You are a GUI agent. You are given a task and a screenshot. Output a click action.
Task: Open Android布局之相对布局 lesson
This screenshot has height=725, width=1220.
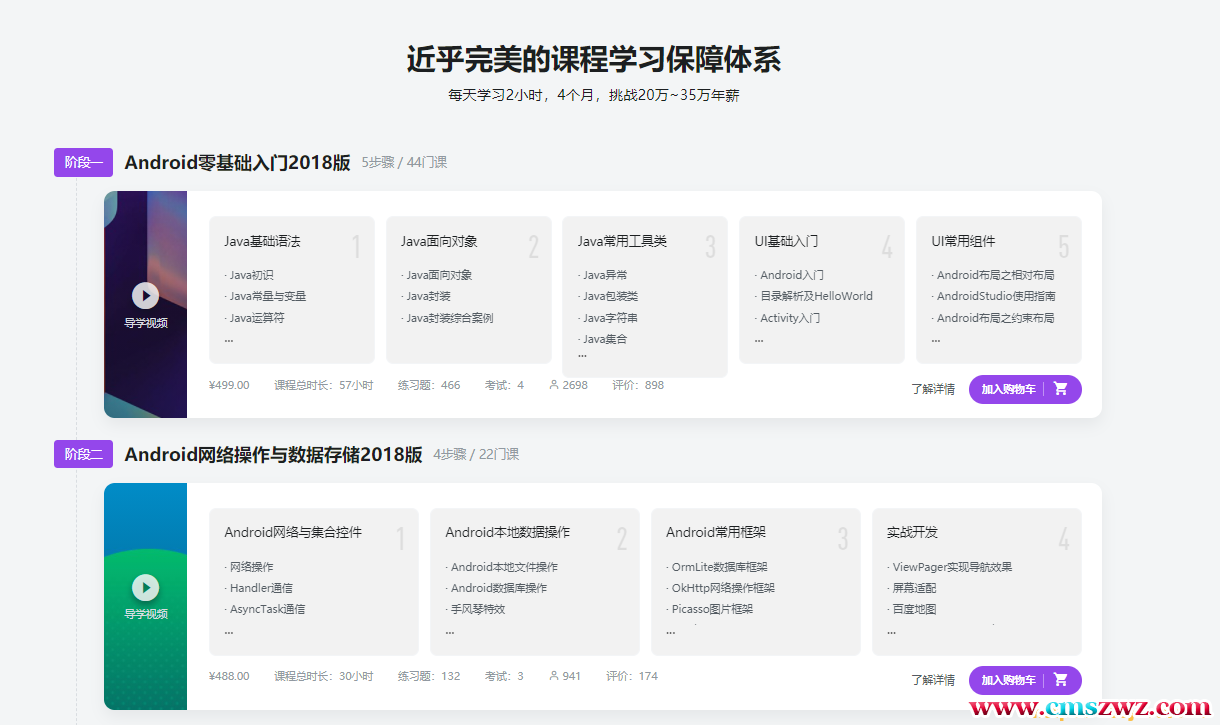coord(995,275)
